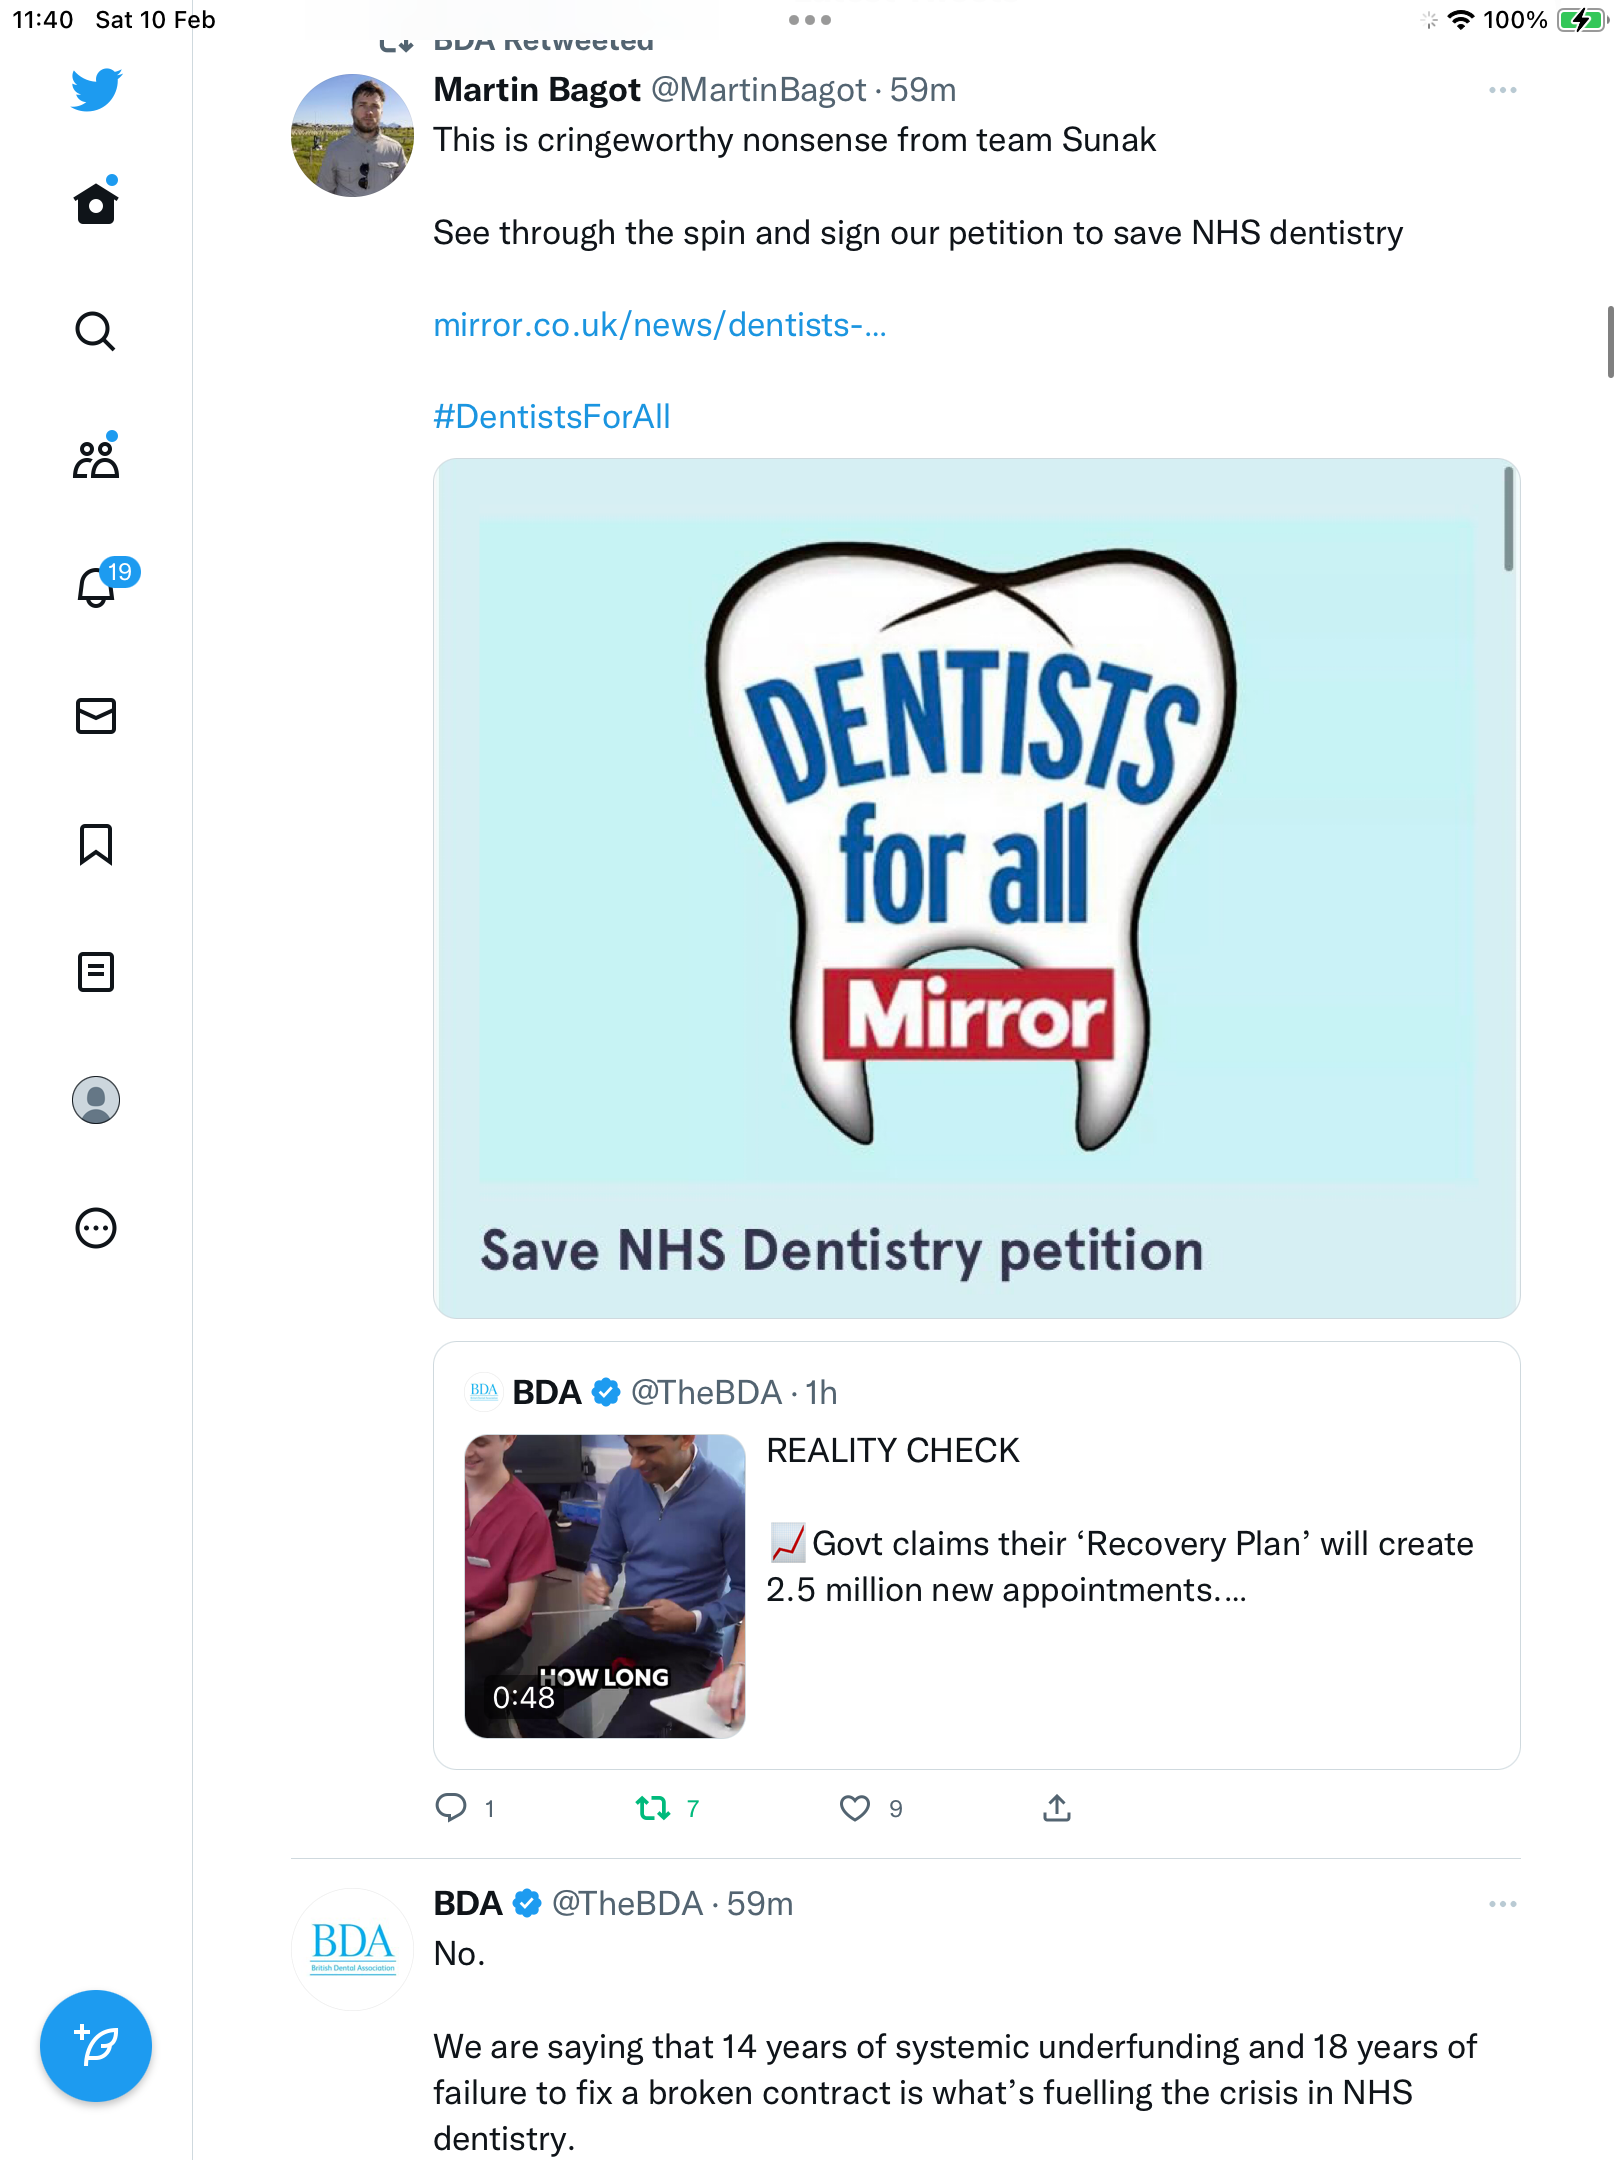This screenshot has width=1620, height=2160.
Task: Tap the battery status indicator
Action: [x=1581, y=20]
